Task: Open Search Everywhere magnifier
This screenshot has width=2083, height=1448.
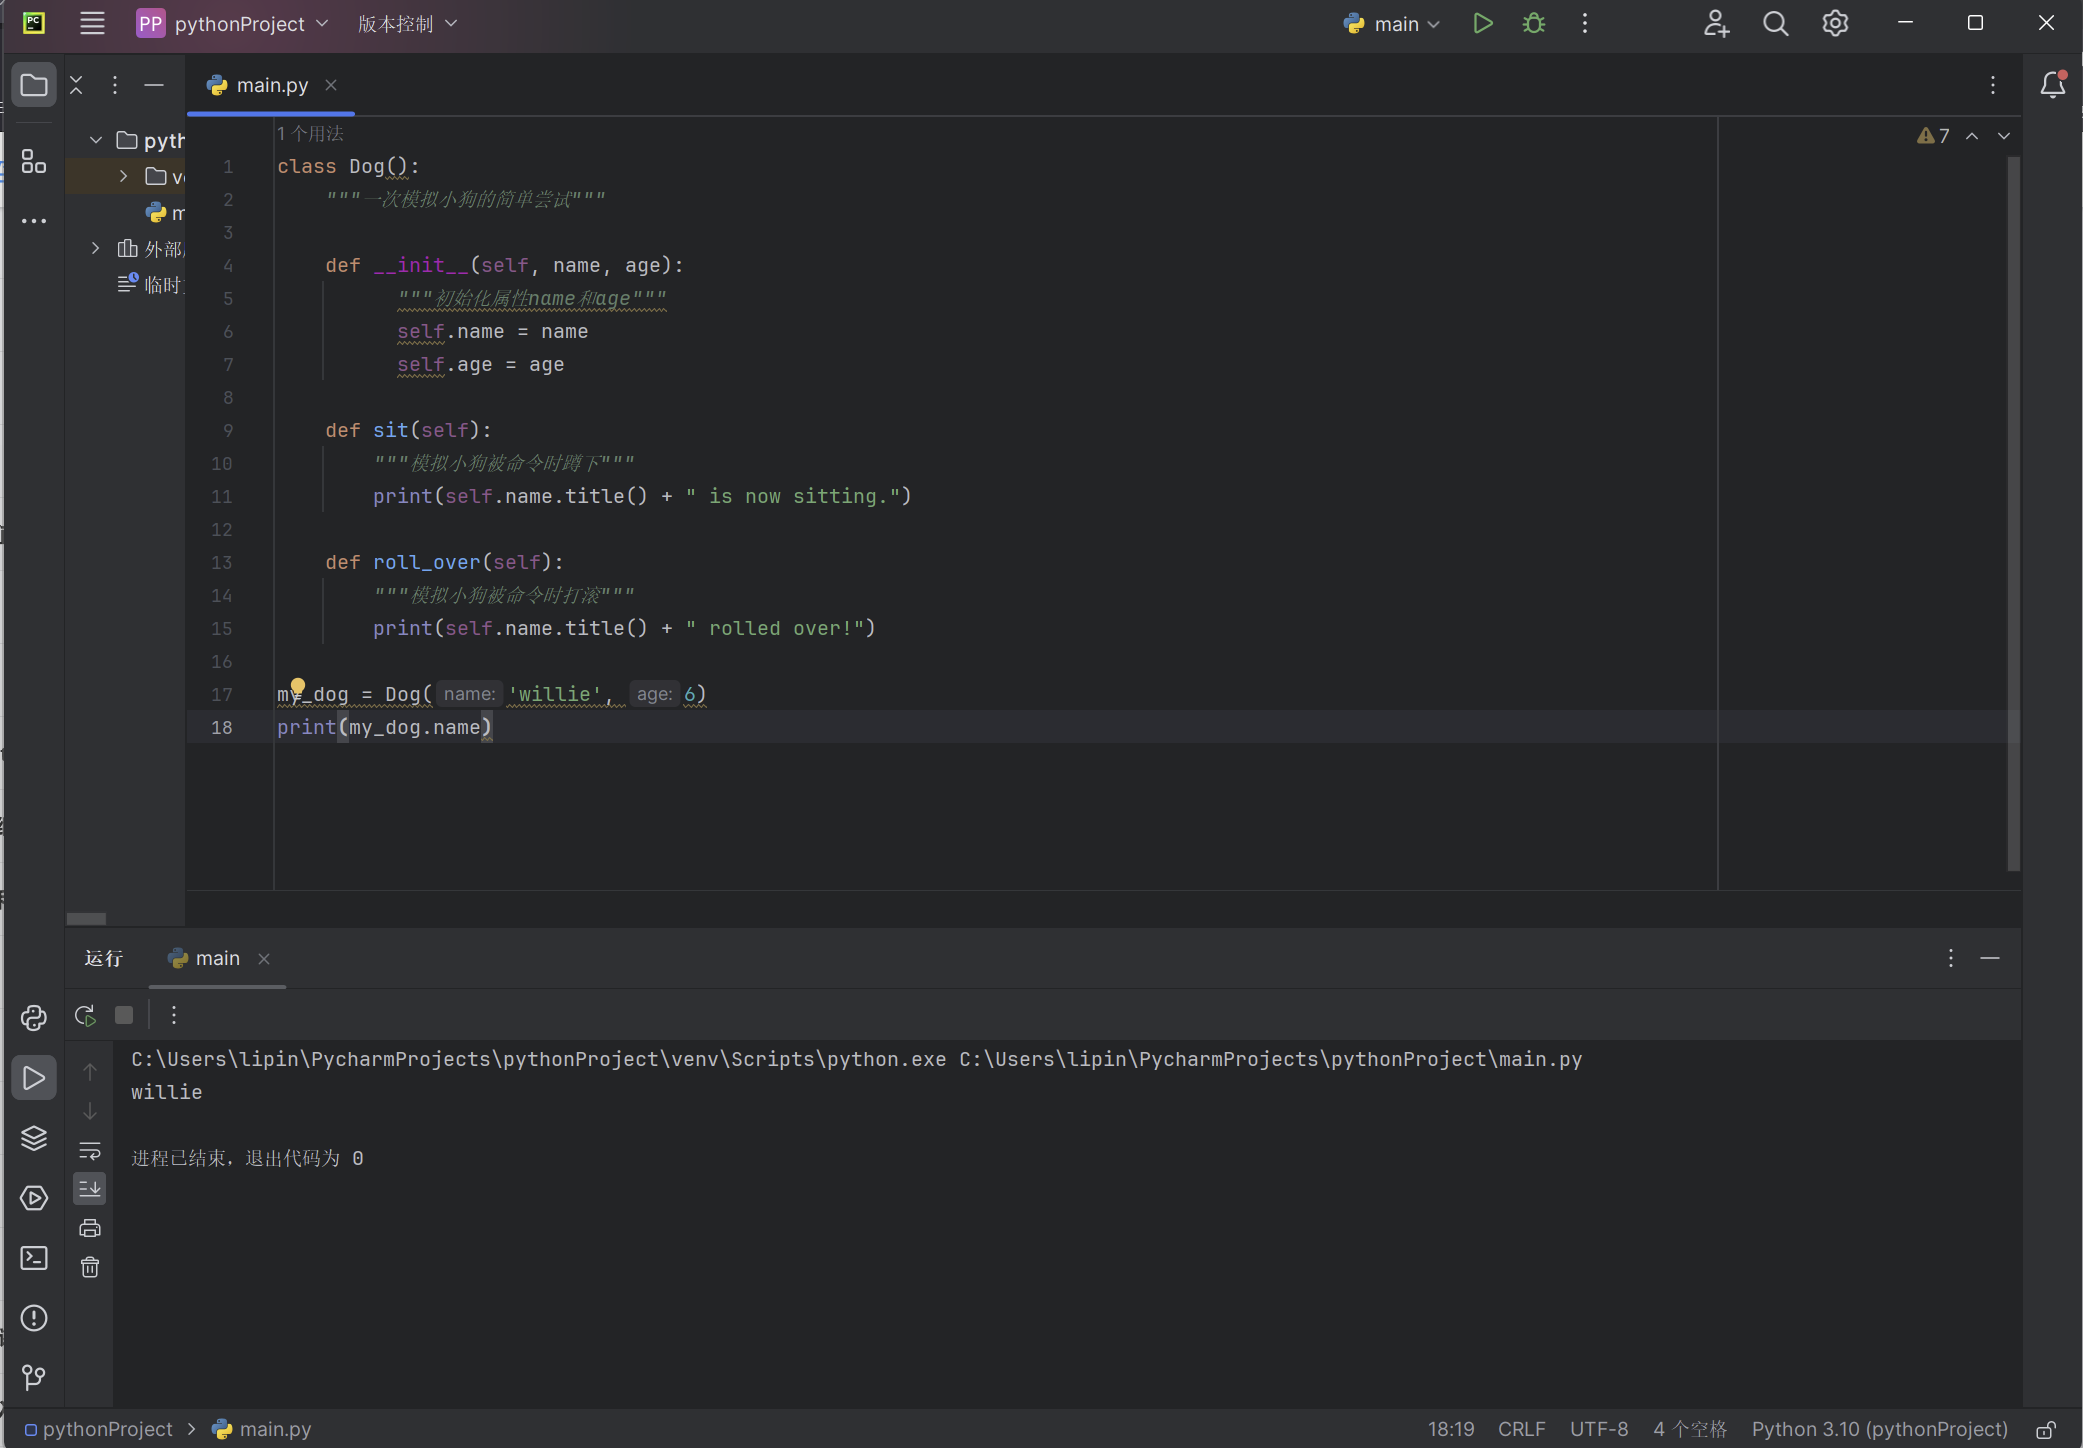Action: [1775, 23]
